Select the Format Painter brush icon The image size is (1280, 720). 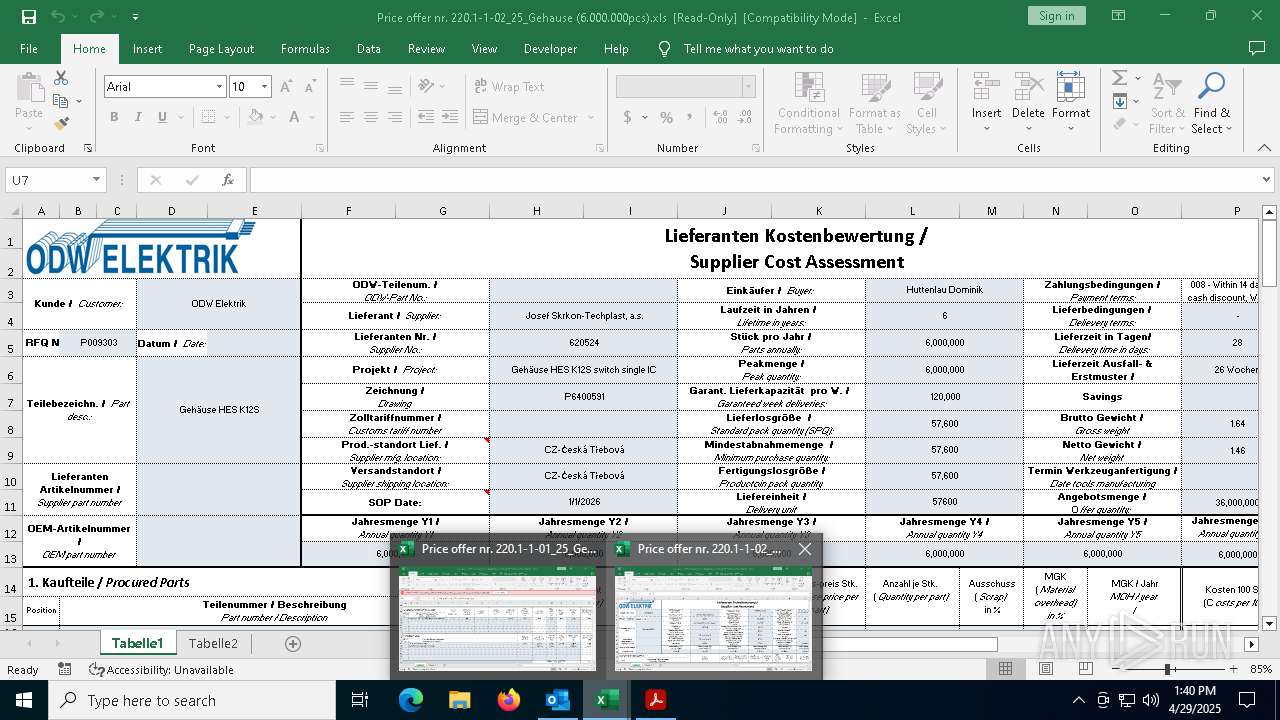61,124
